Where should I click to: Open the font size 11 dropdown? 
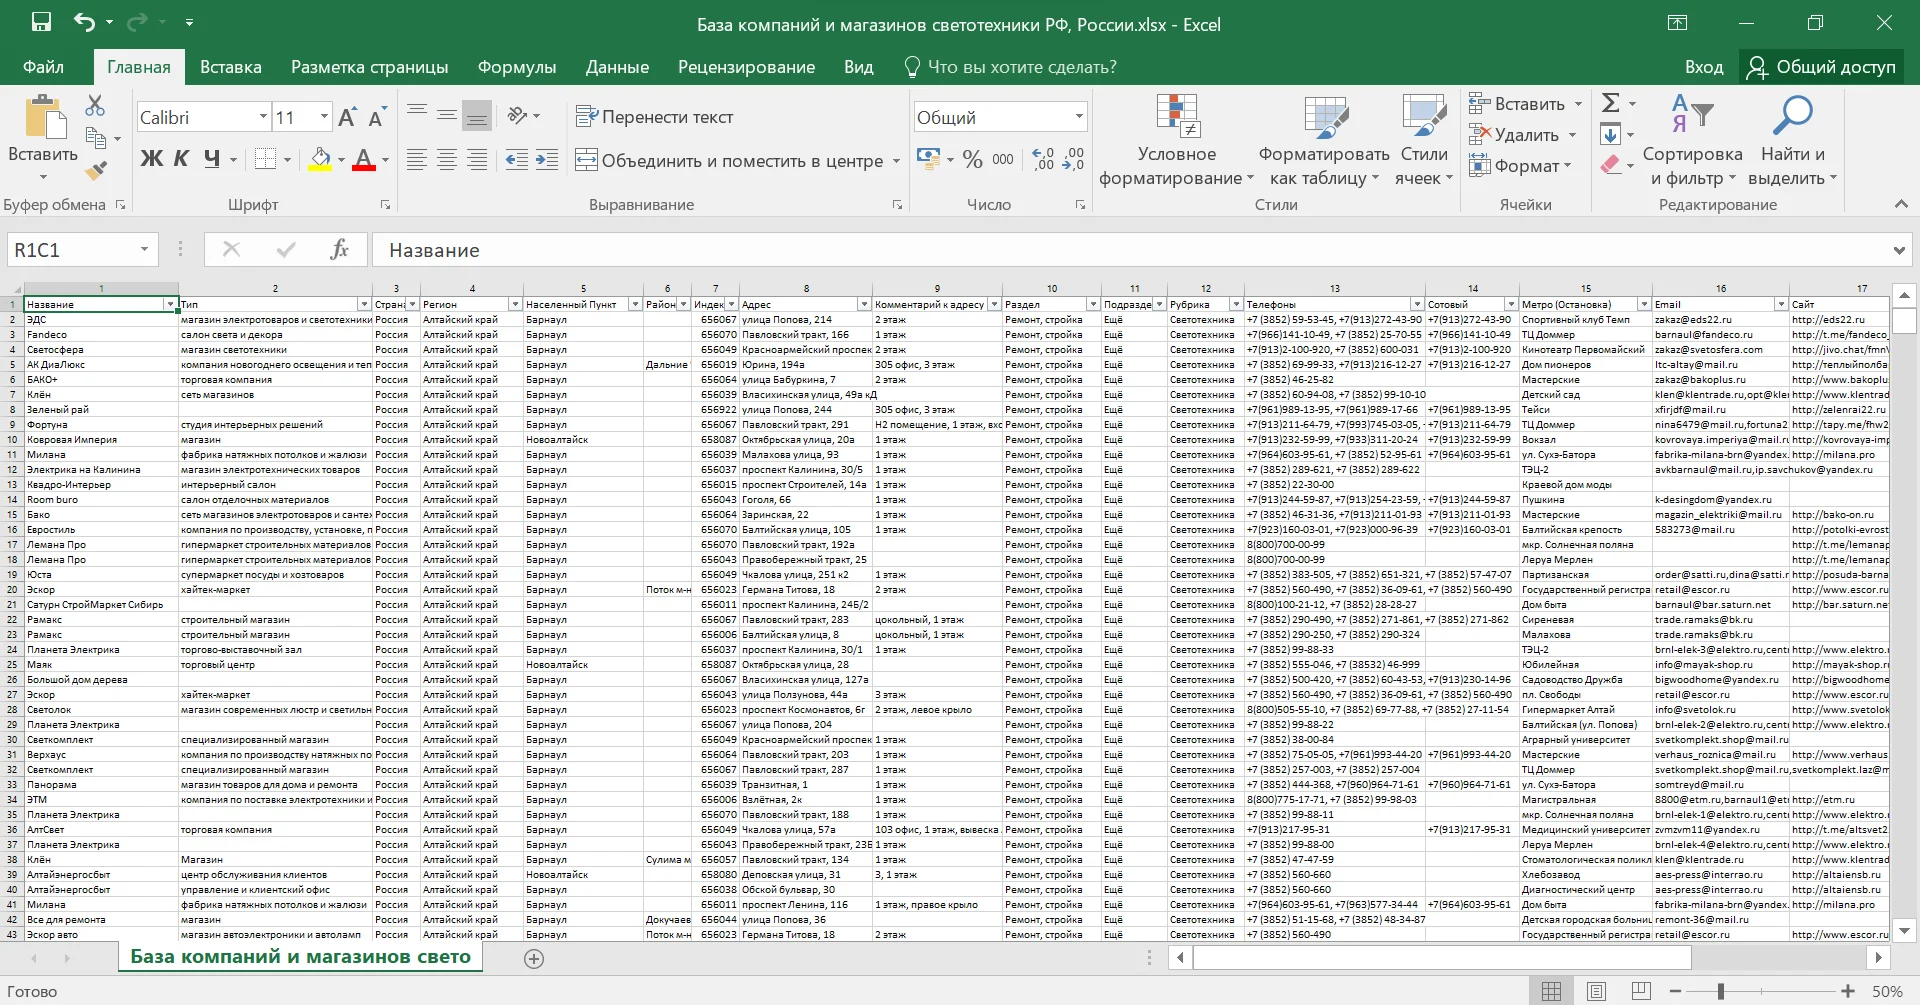tap(324, 117)
